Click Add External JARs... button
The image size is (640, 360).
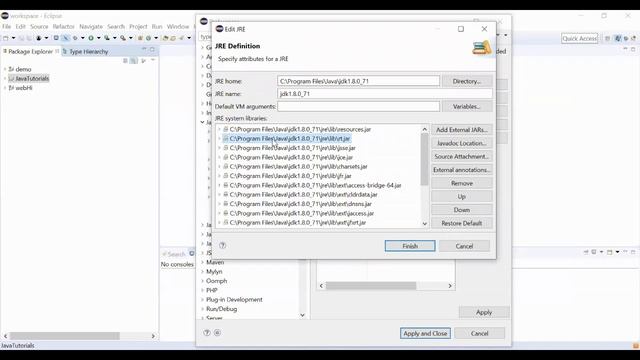[x=462, y=130]
